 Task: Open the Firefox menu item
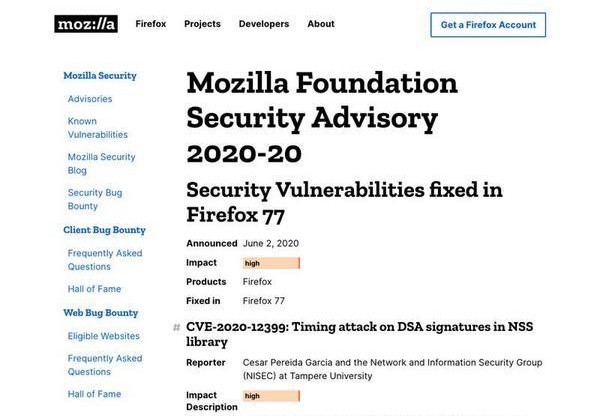(x=151, y=24)
